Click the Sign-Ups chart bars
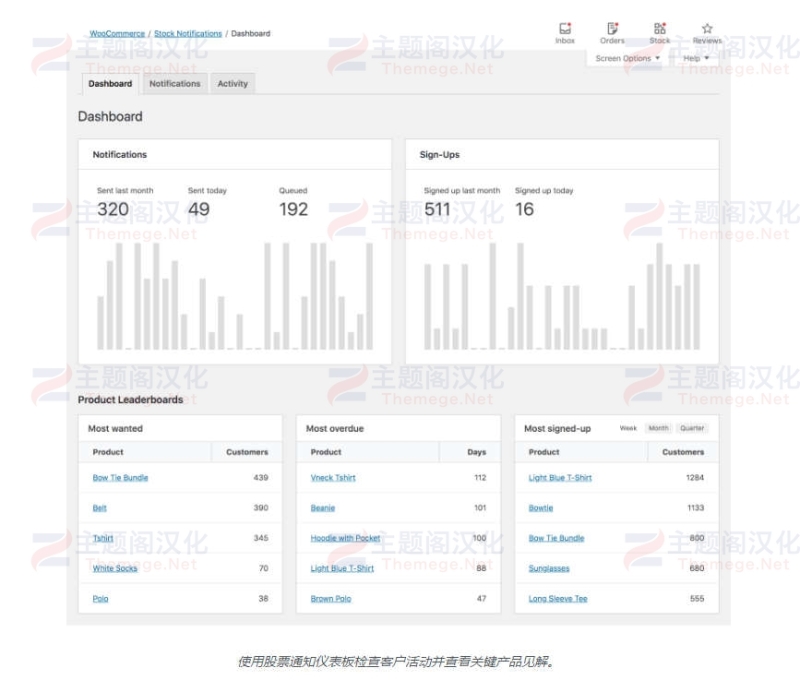This screenshot has width=800, height=680. (562, 296)
